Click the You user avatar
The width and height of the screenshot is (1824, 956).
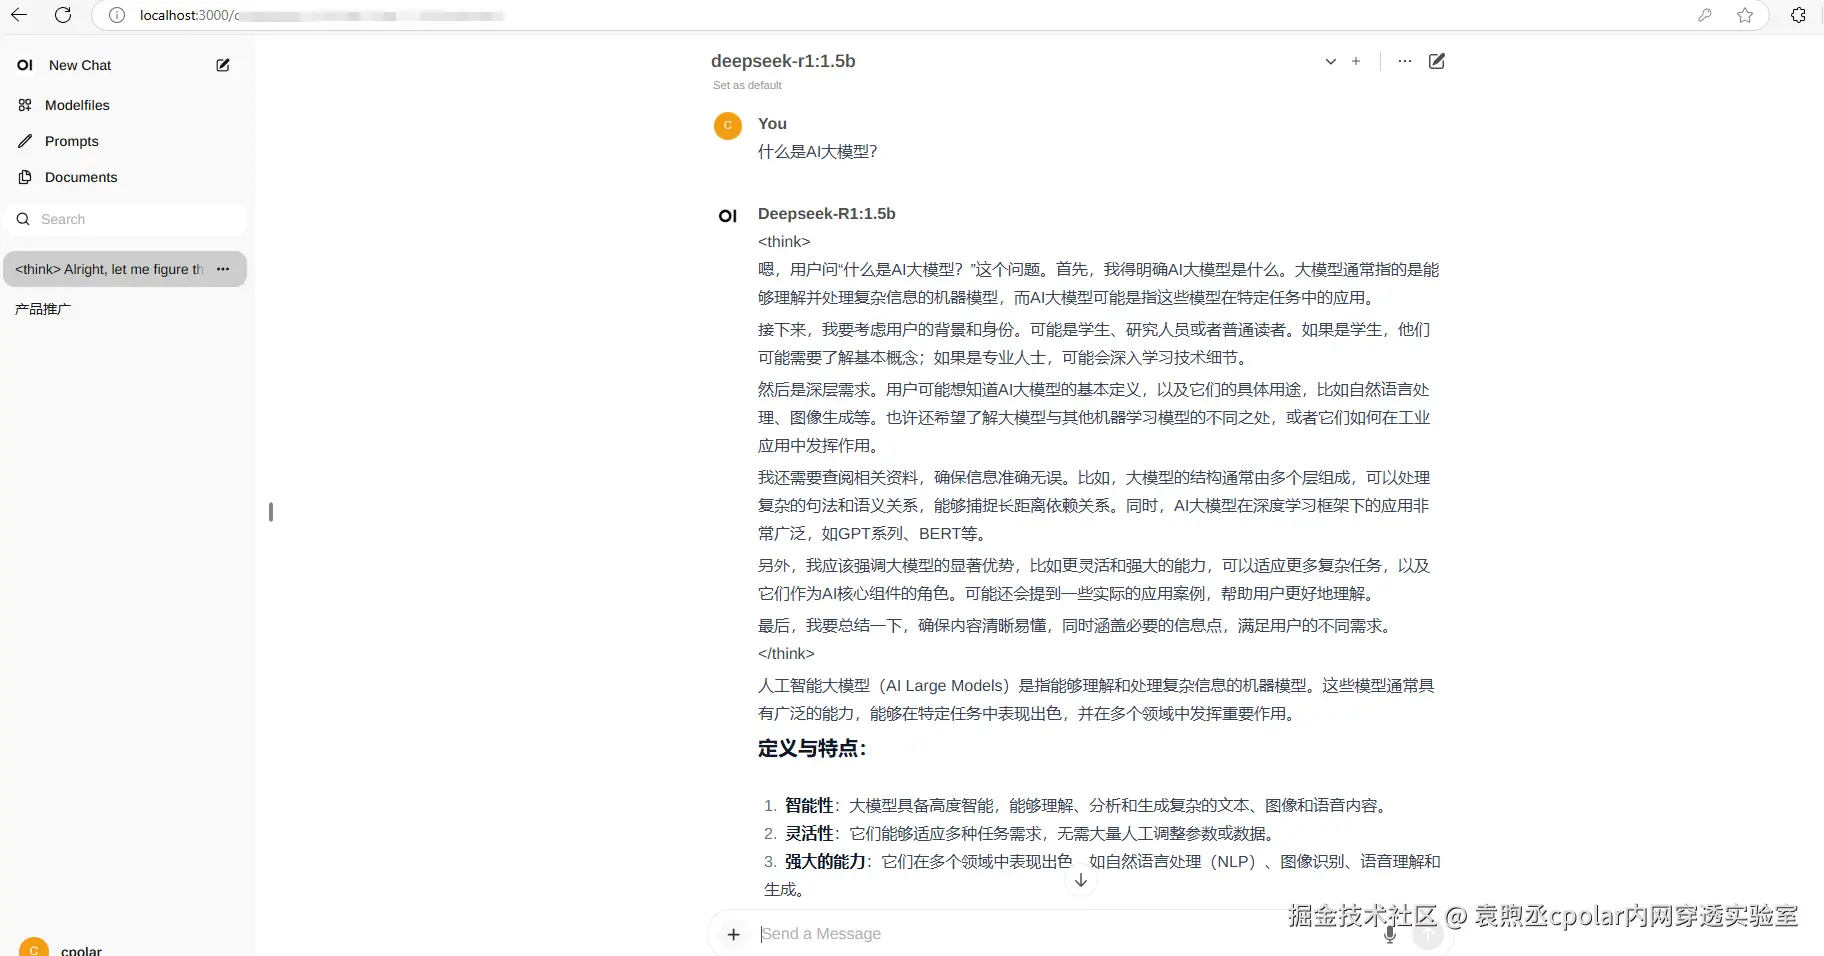(x=728, y=126)
